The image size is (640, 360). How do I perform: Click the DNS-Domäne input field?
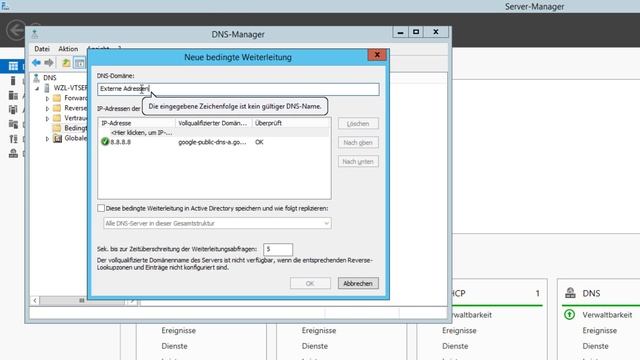[238, 89]
